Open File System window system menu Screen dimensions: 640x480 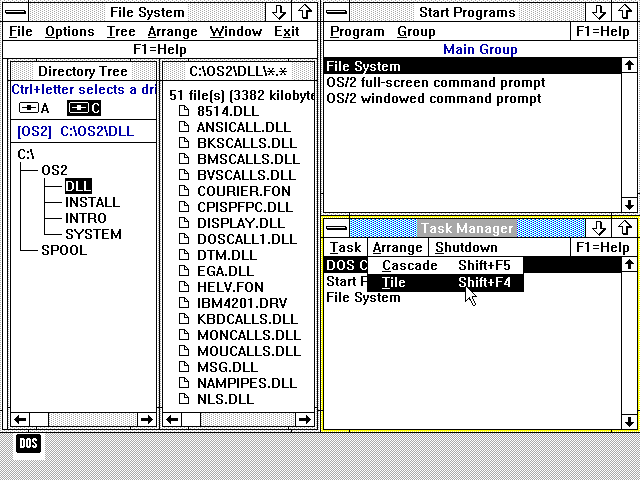tap(15, 12)
